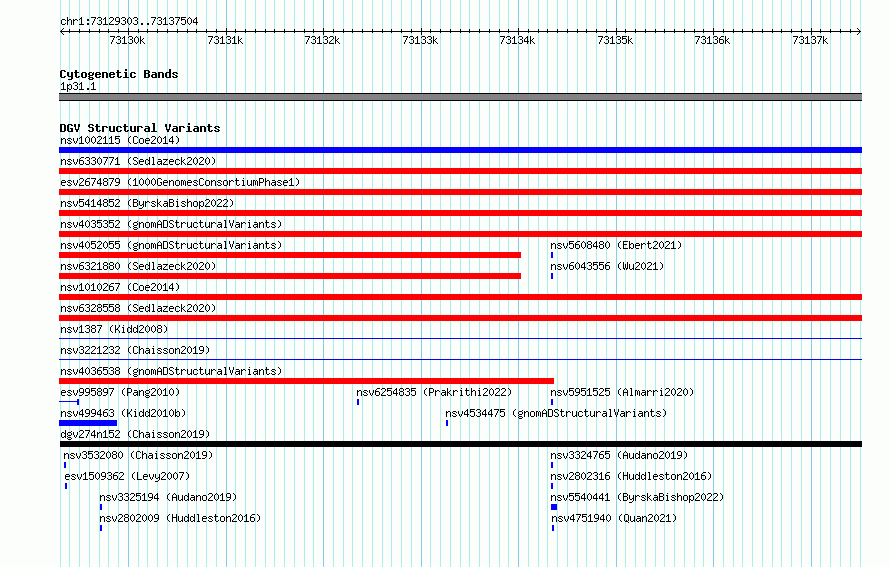Click nsv5414852 (ByrskaBishop2022) label
Image resolution: width=890 pixels, height=567 pixels.
click(147, 203)
